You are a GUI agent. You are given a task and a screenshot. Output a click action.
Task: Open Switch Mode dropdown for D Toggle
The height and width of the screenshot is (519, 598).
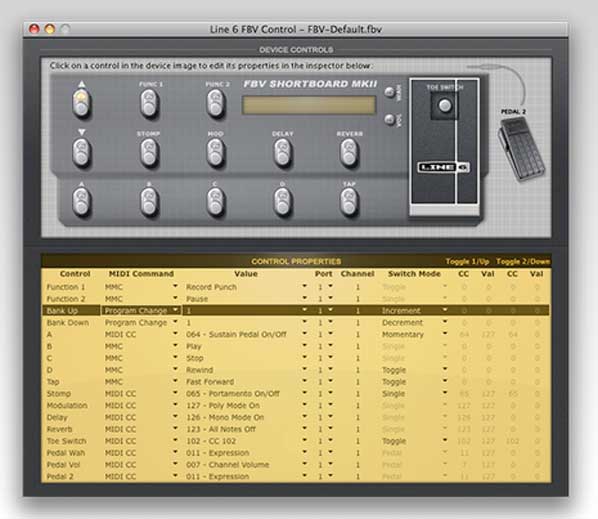(445, 369)
